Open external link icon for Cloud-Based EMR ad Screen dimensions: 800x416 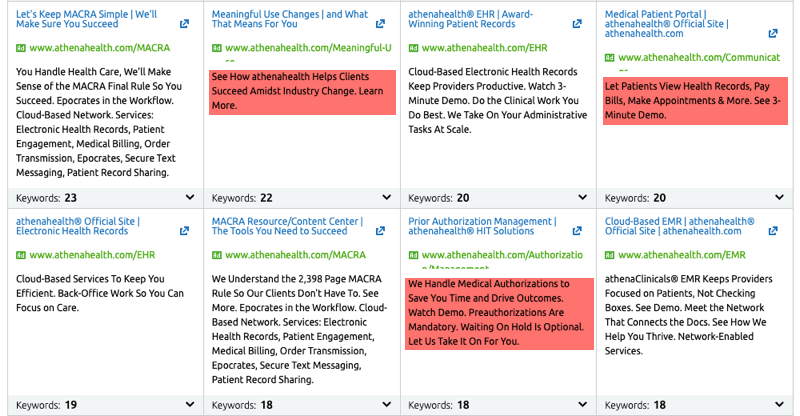(x=775, y=231)
